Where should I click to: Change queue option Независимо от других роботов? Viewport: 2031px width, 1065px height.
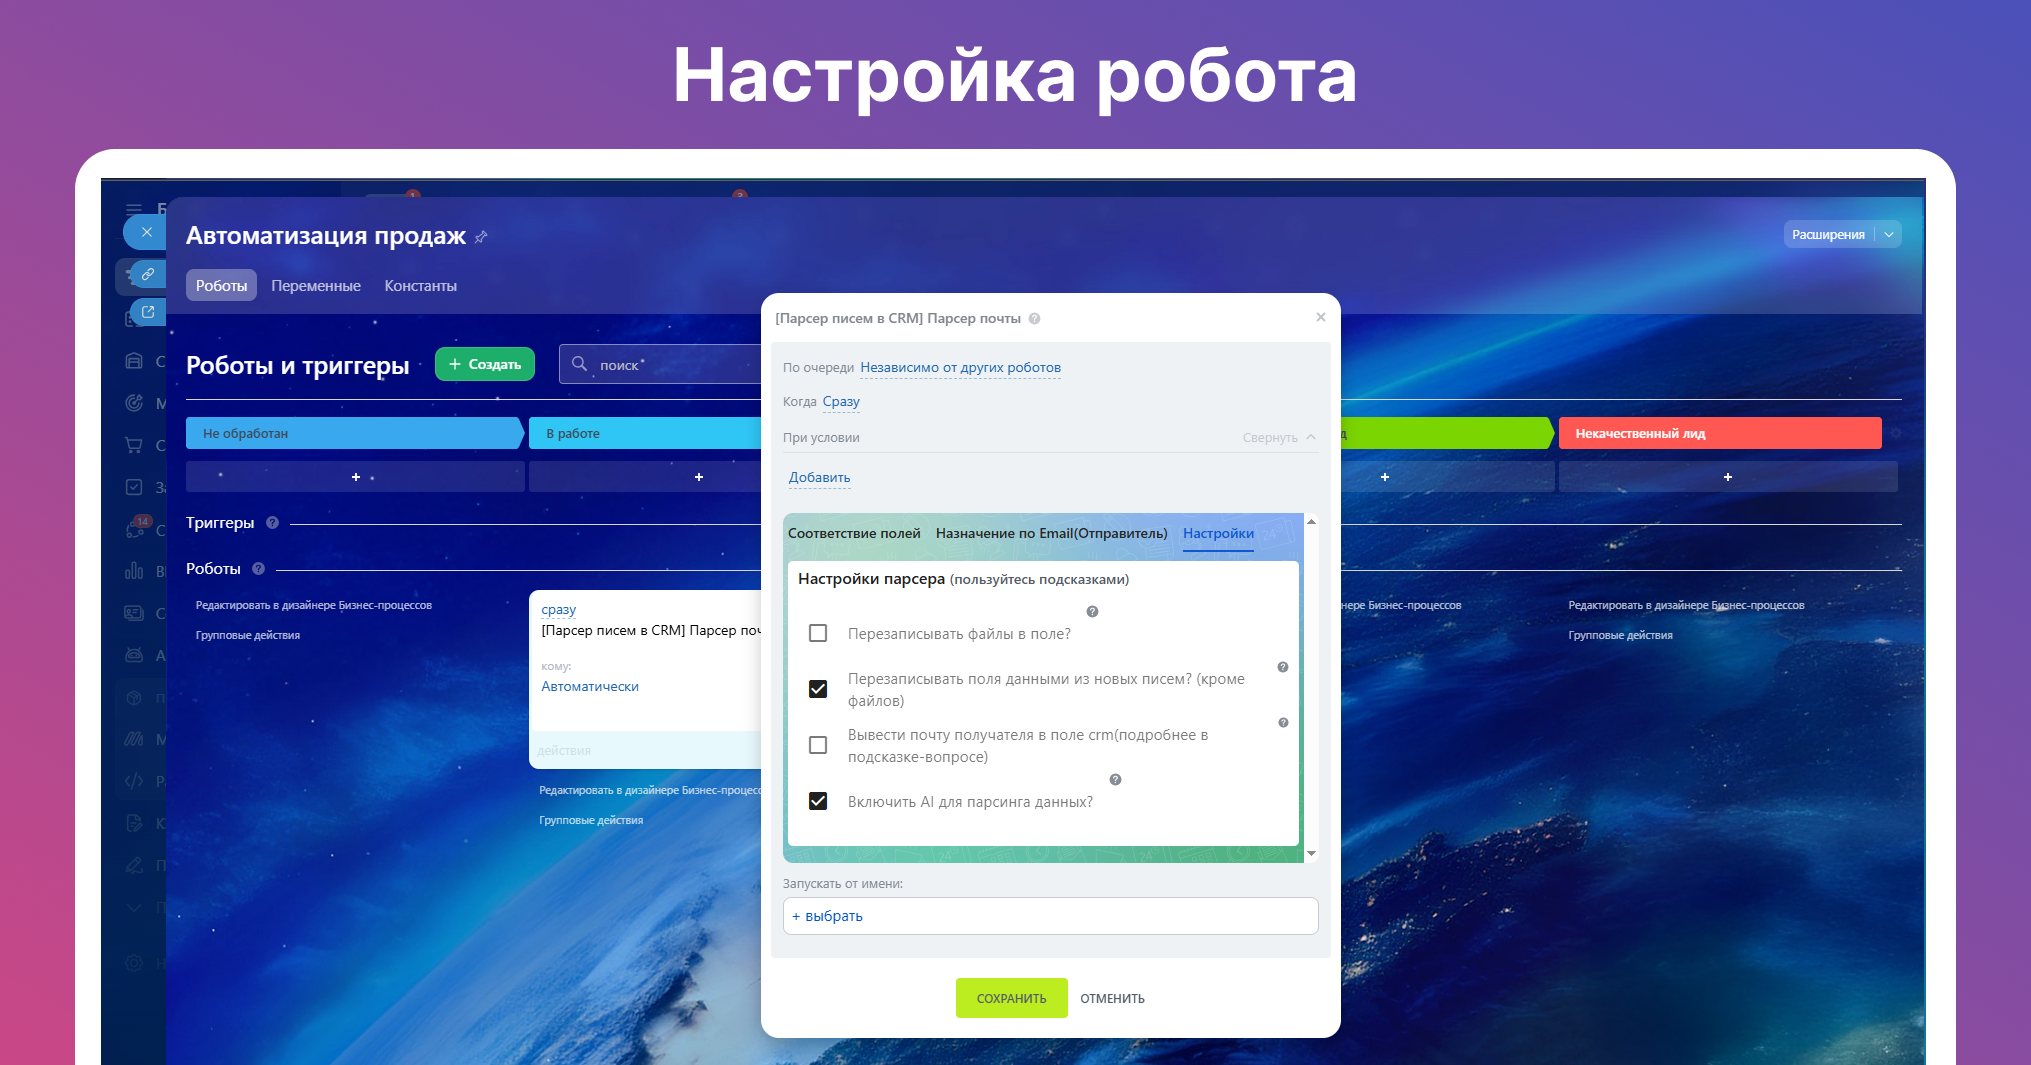point(960,368)
